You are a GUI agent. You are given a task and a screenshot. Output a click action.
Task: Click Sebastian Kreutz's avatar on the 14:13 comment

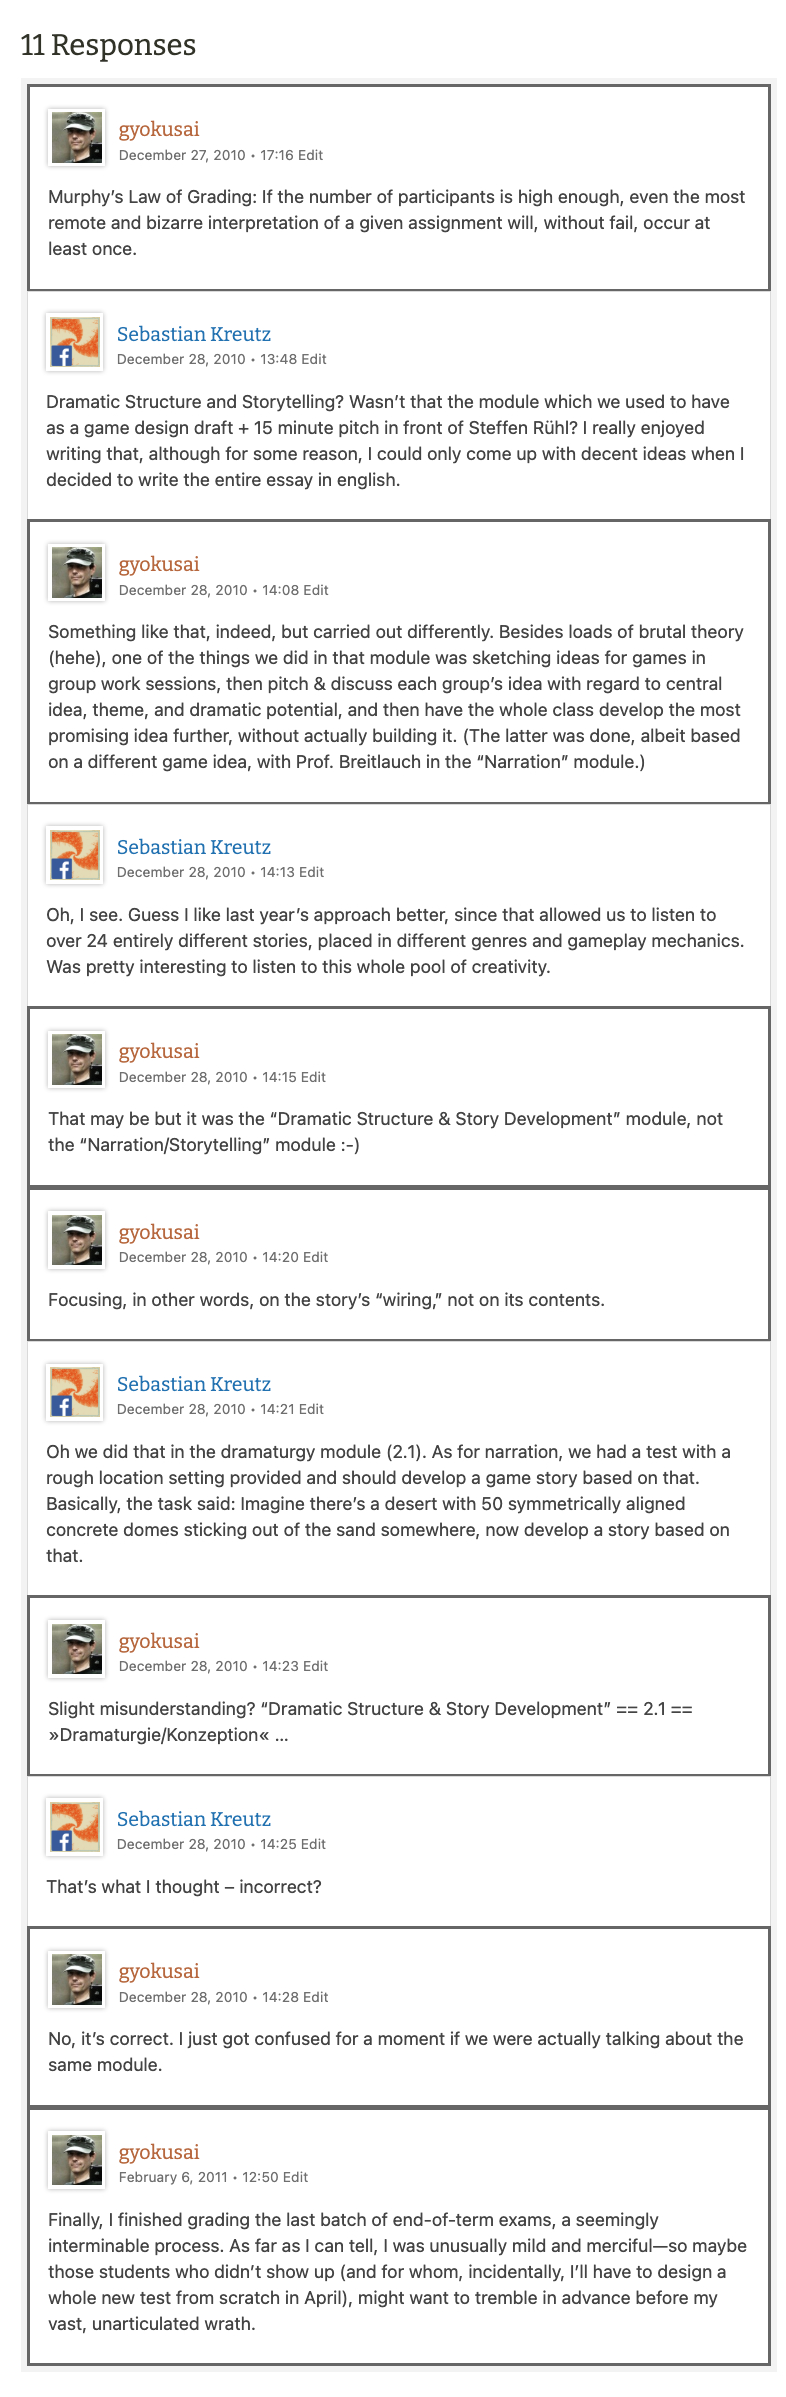point(75,855)
